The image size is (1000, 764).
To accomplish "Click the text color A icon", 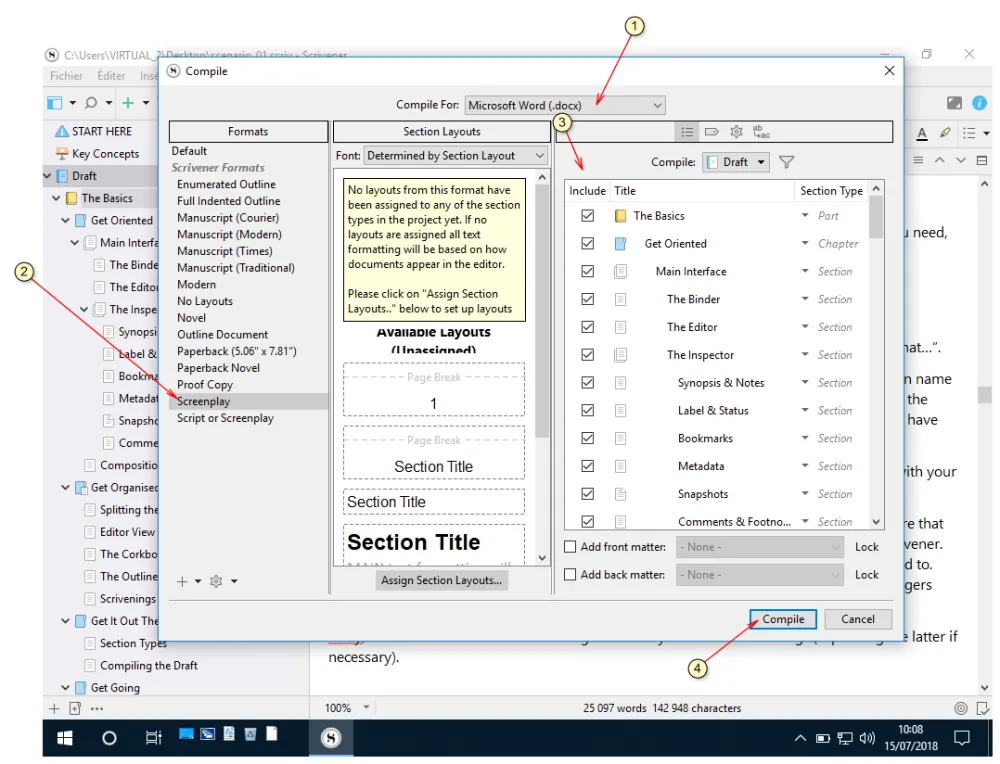I will coord(922,133).
